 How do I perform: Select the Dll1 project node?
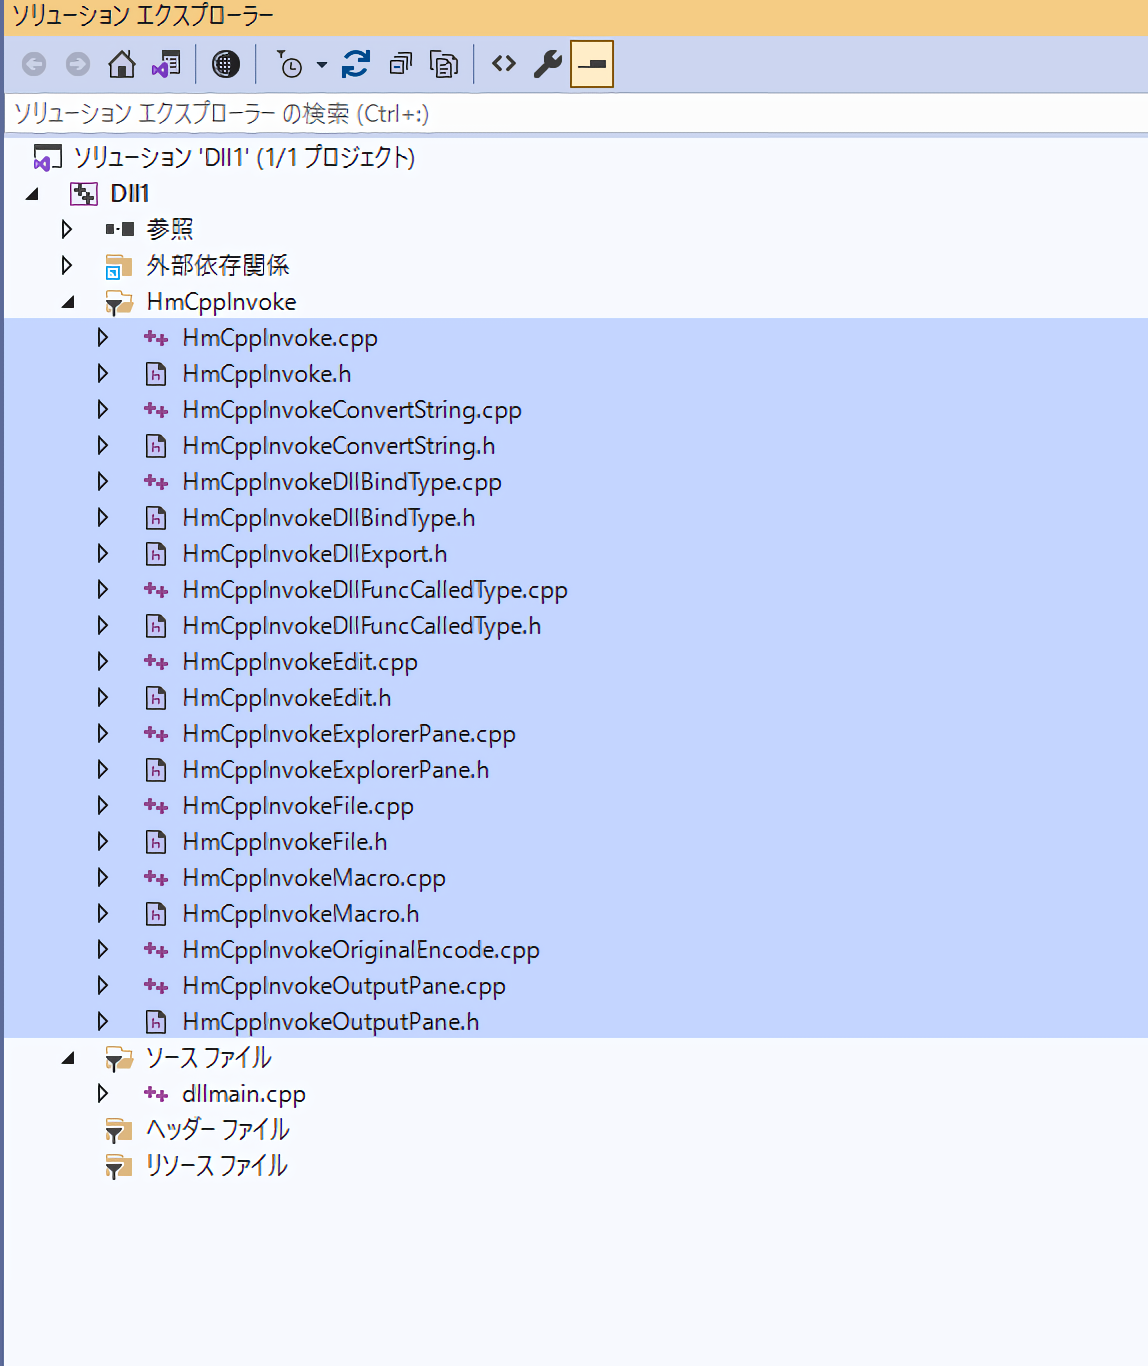[129, 193]
